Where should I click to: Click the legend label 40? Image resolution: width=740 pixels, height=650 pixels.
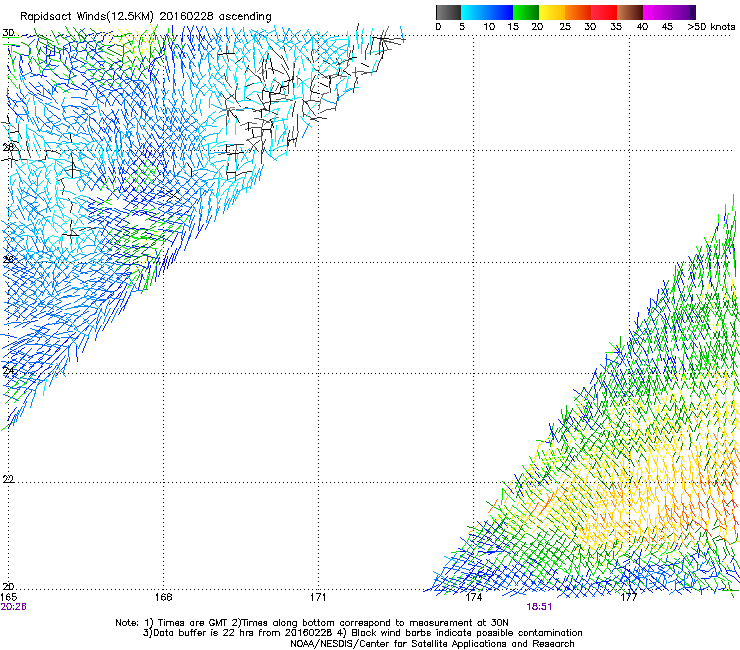click(x=642, y=27)
